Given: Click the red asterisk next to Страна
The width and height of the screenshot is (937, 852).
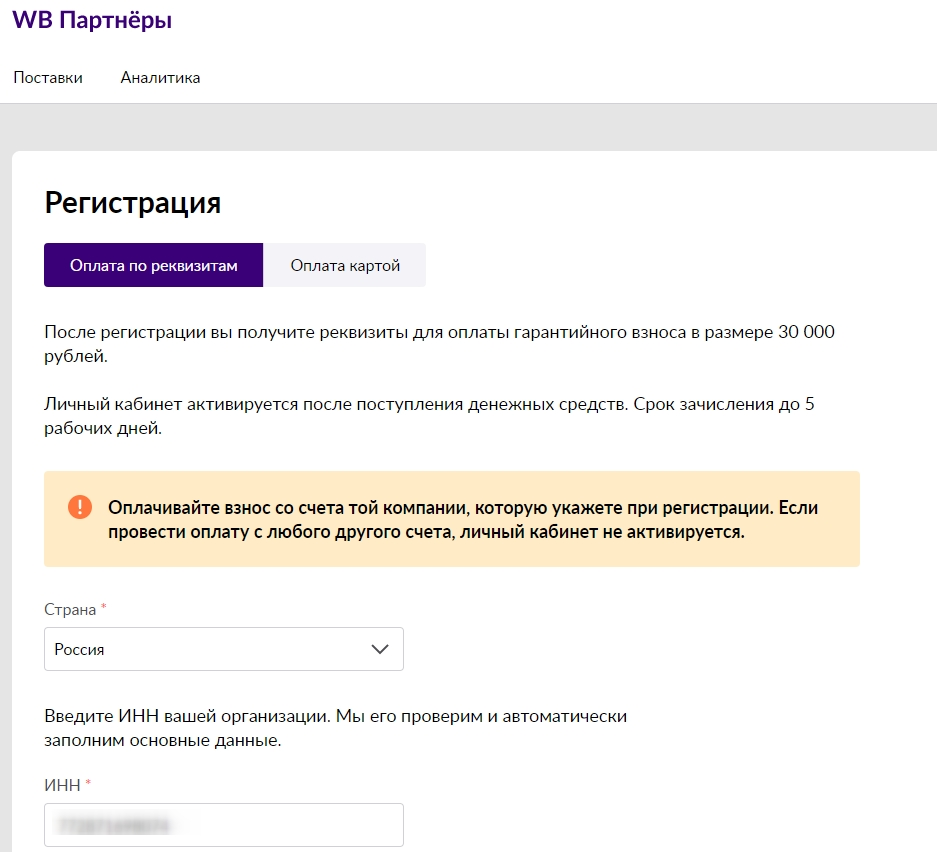Looking at the screenshot, I should [103, 606].
